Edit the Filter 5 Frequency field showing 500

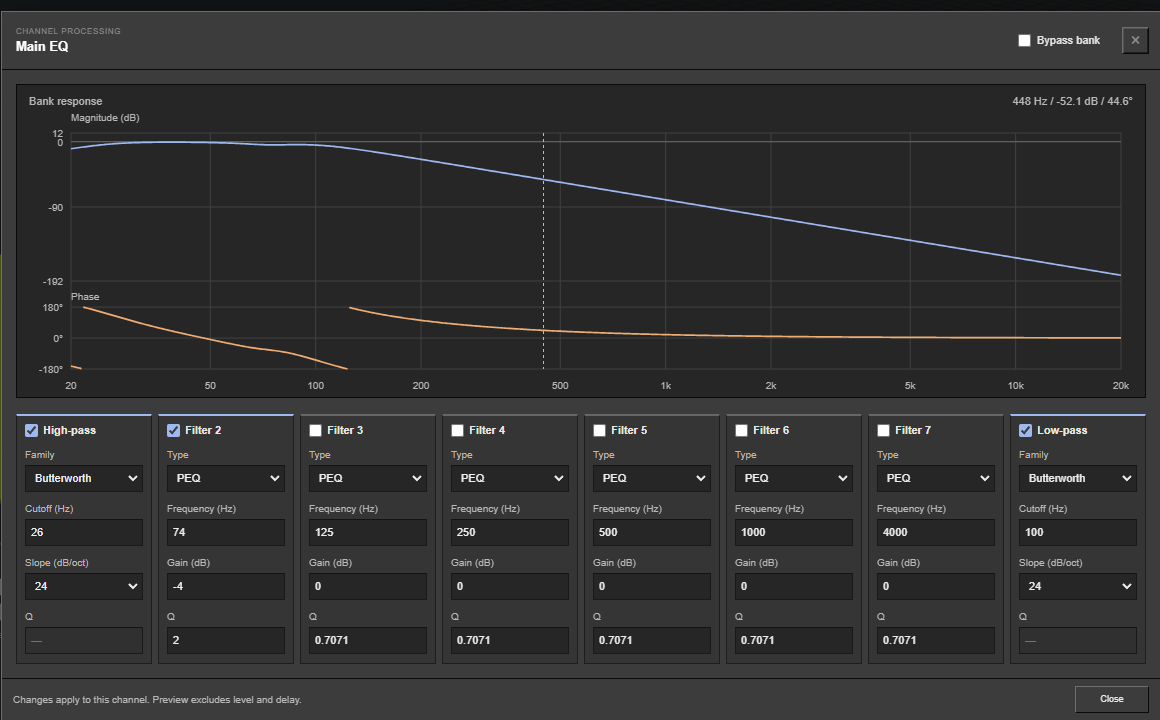click(652, 532)
